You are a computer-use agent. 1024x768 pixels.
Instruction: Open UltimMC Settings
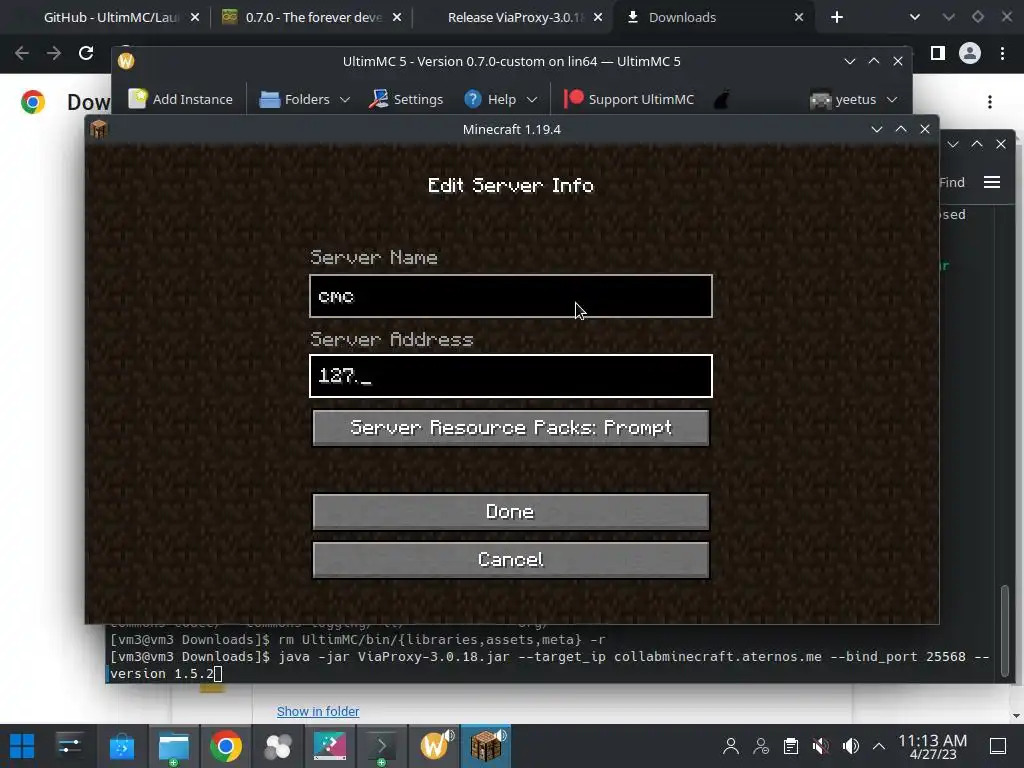(x=406, y=99)
